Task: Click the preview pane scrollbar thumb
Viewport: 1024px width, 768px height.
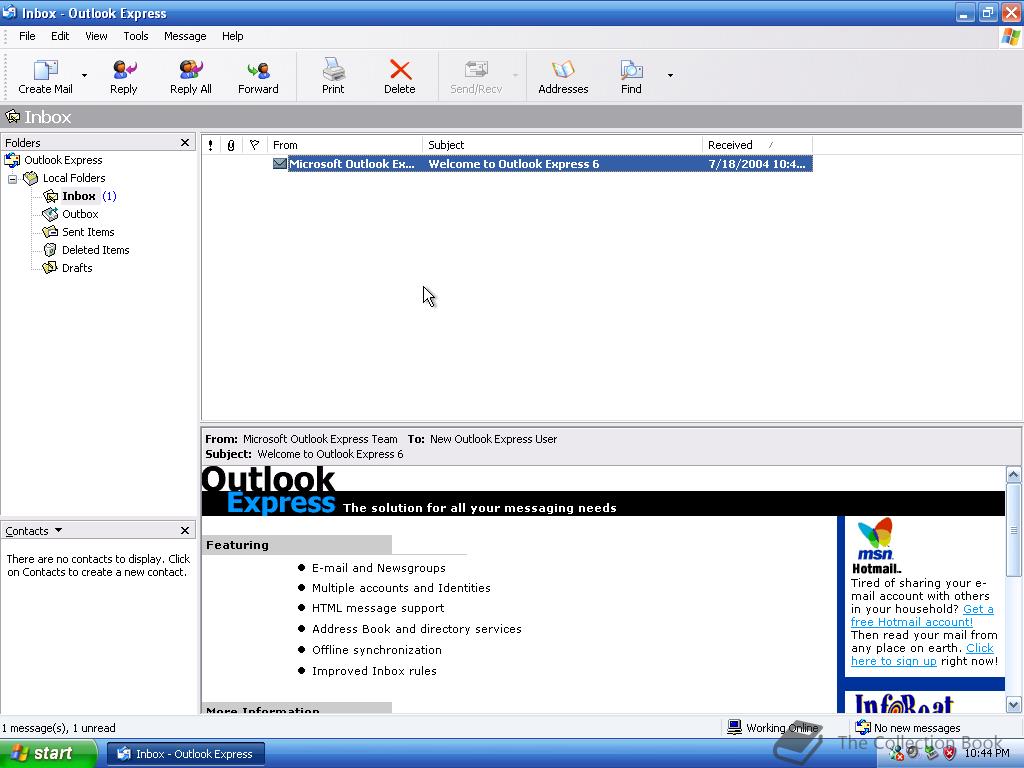Action: 1014,530
